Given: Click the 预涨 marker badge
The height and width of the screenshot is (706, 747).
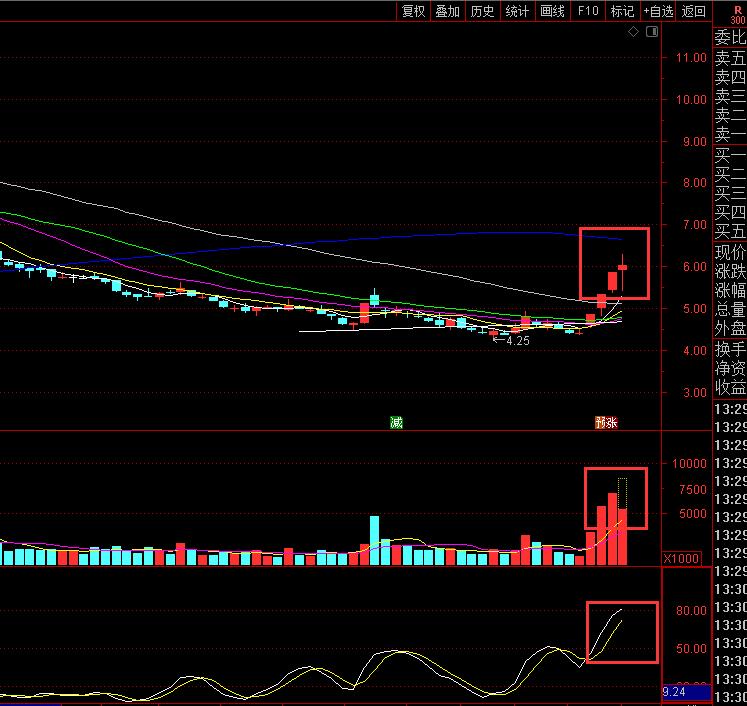Looking at the screenshot, I should (x=606, y=423).
